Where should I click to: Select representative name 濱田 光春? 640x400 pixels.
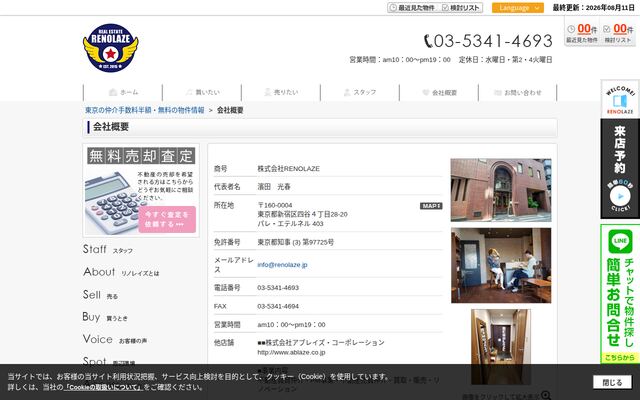coord(274,187)
